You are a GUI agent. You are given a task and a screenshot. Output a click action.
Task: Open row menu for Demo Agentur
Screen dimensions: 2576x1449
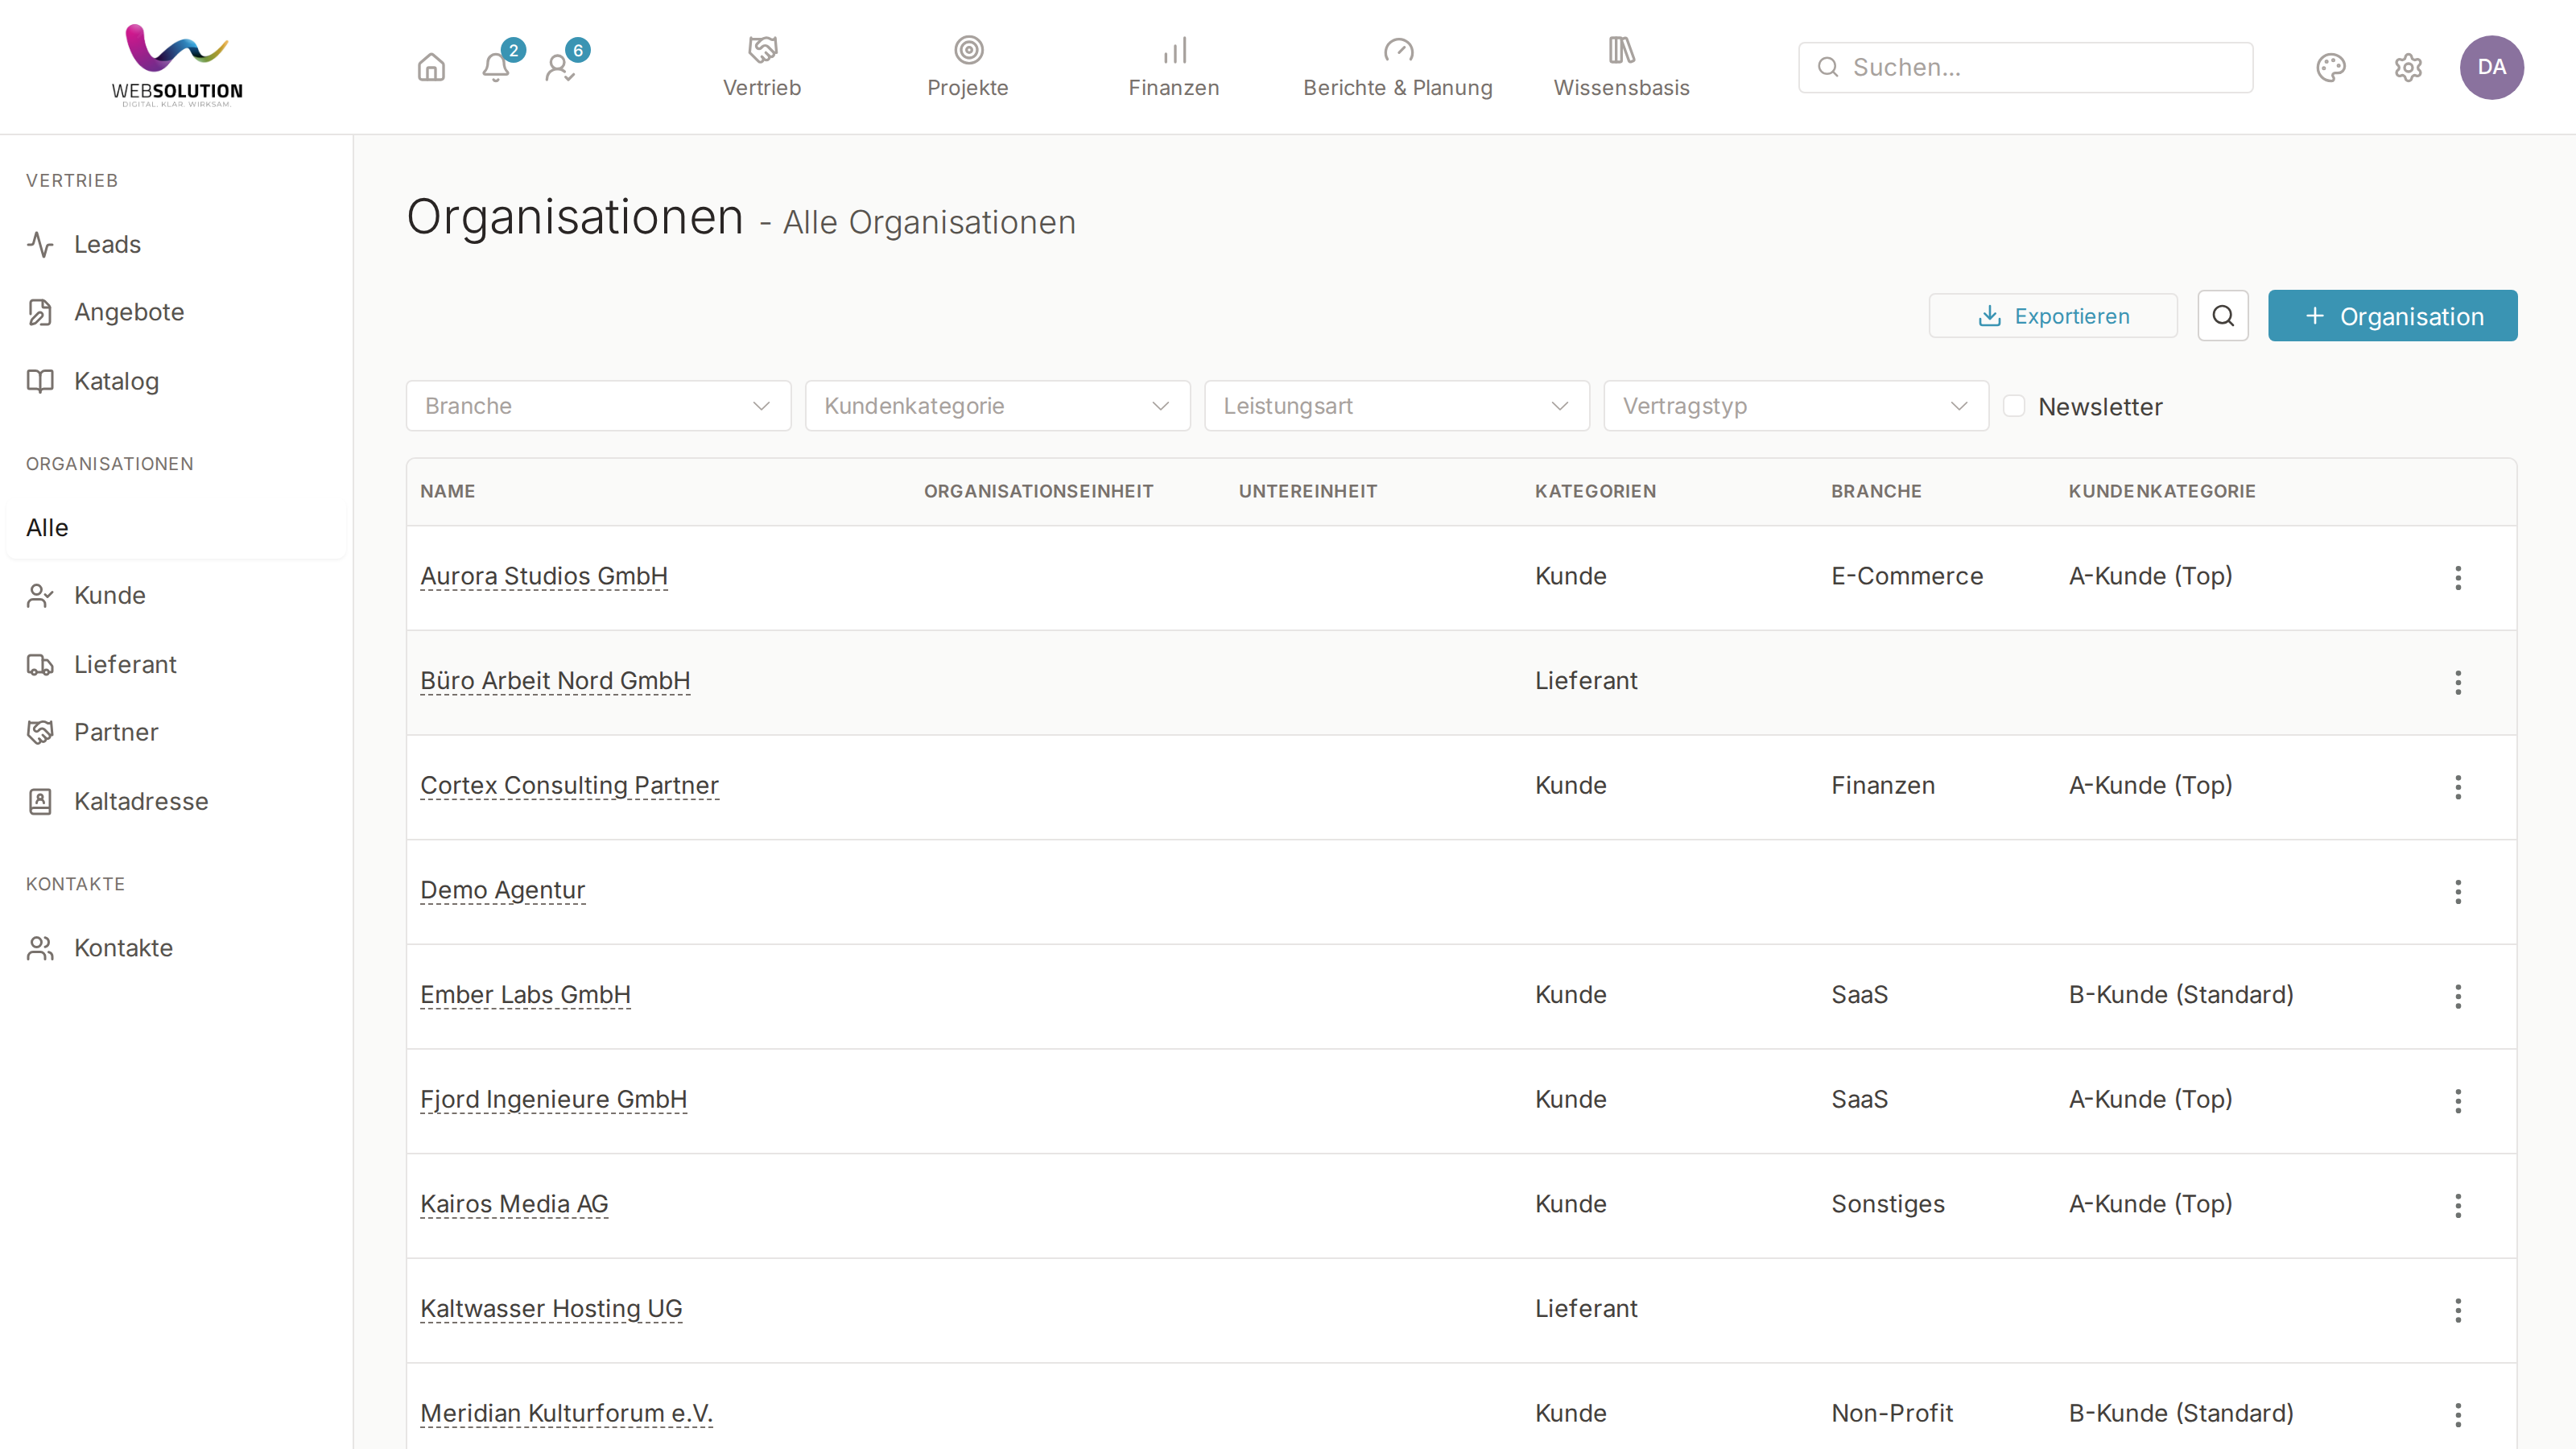pyautogui.click(x=2458, y=891)
